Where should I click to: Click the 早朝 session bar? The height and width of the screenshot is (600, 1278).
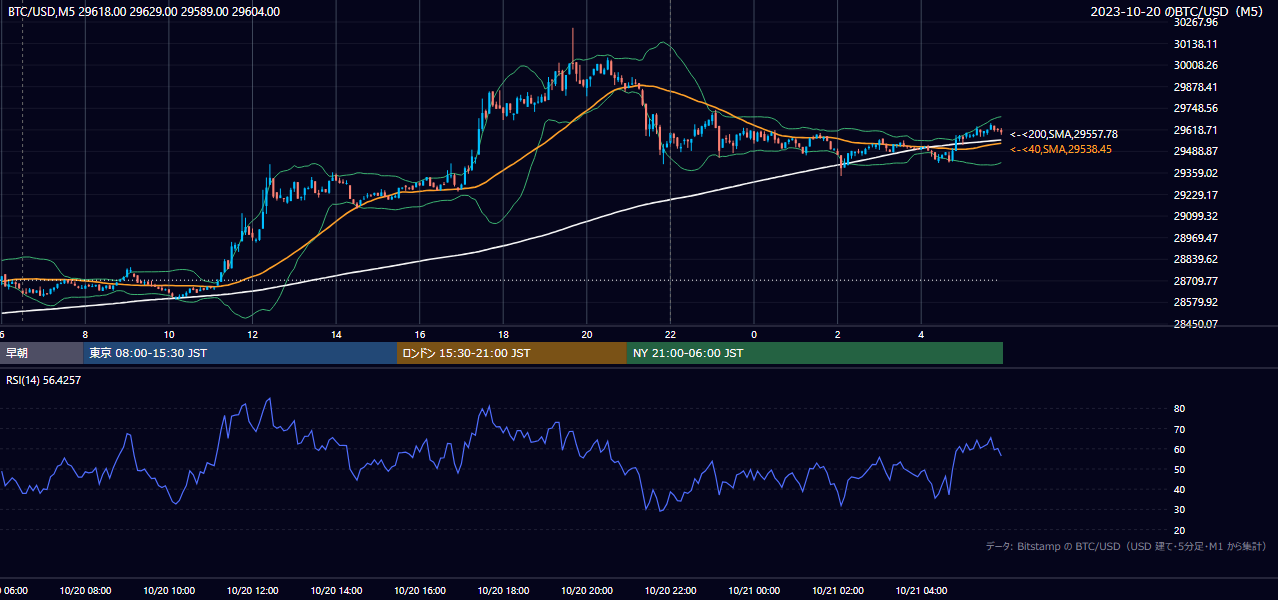[42, 353]
